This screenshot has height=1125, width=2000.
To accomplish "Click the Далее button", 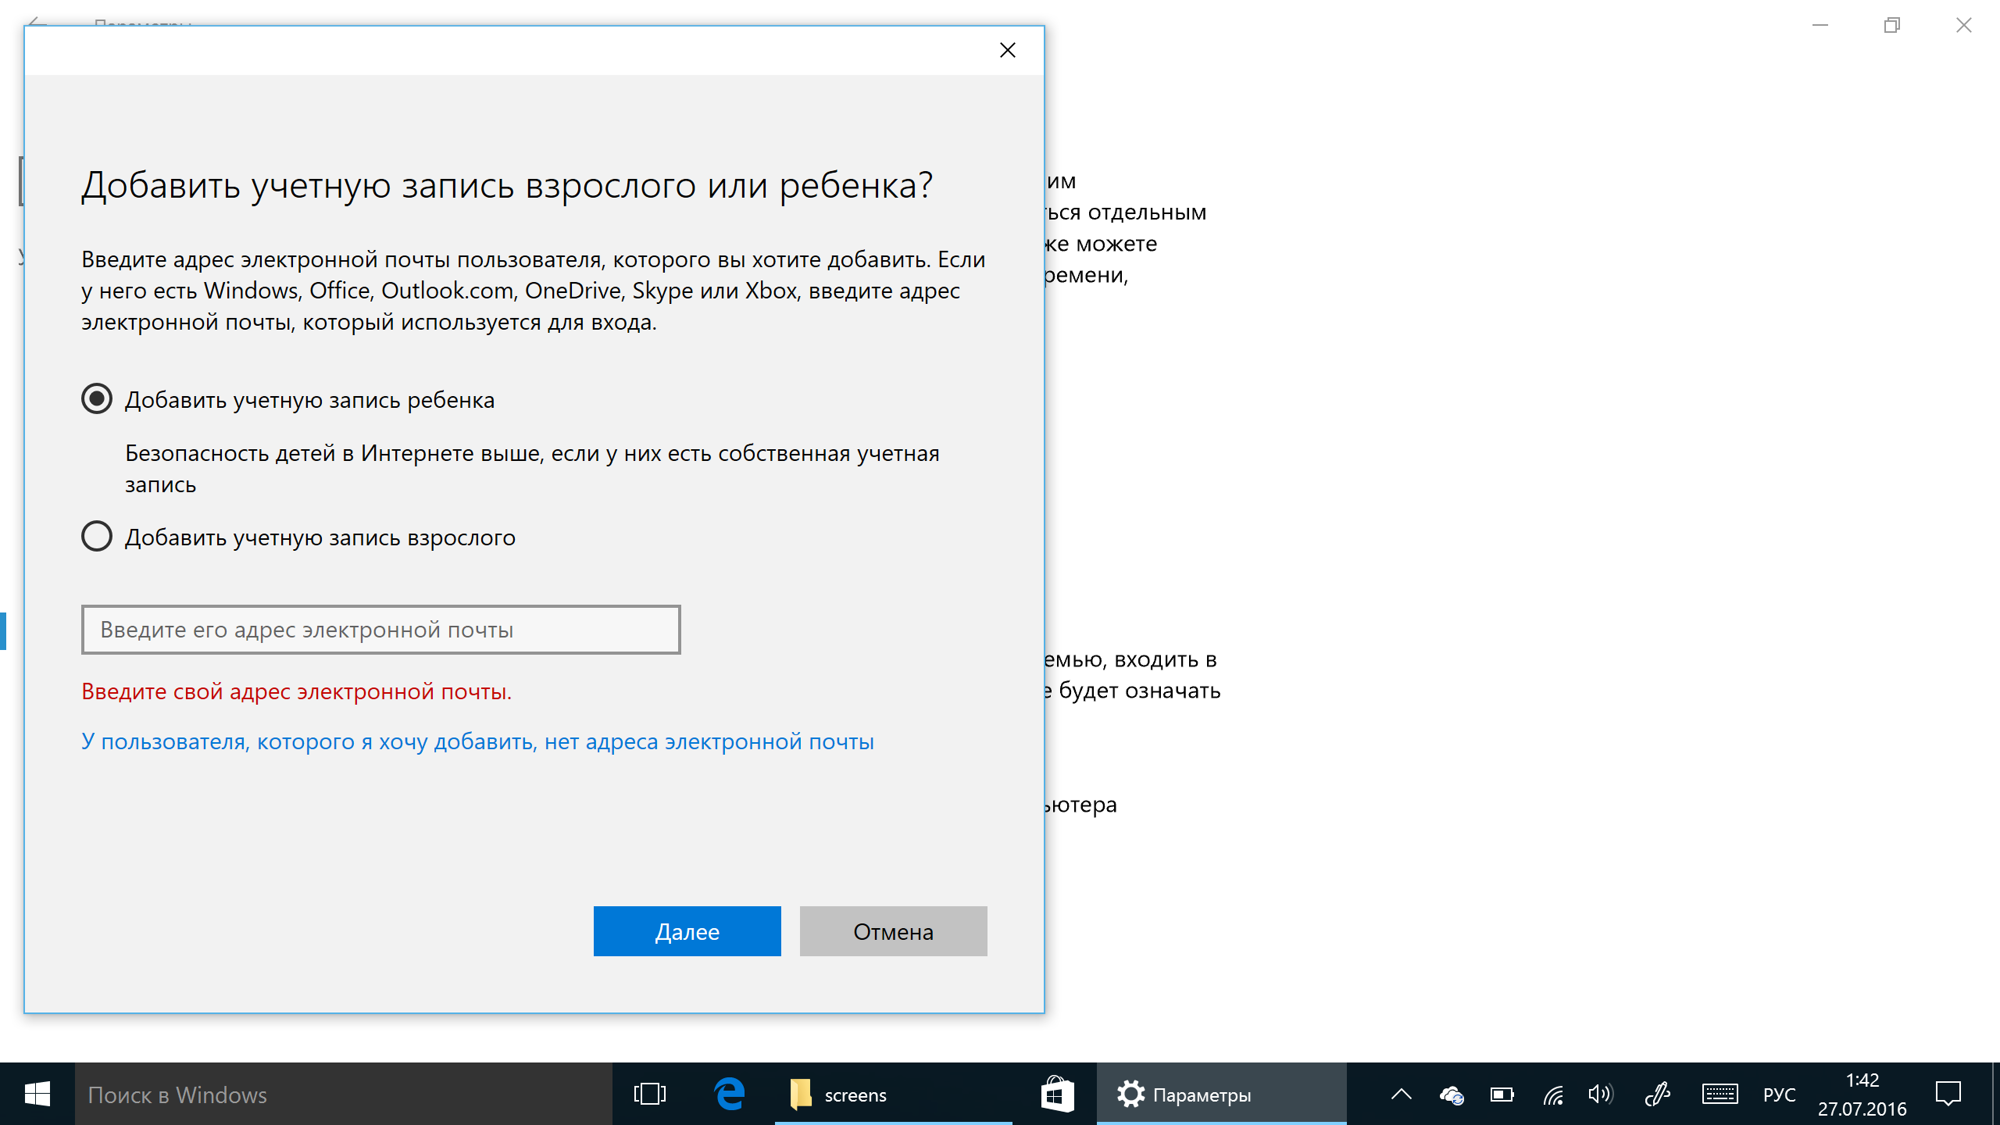I will [687, 931].
